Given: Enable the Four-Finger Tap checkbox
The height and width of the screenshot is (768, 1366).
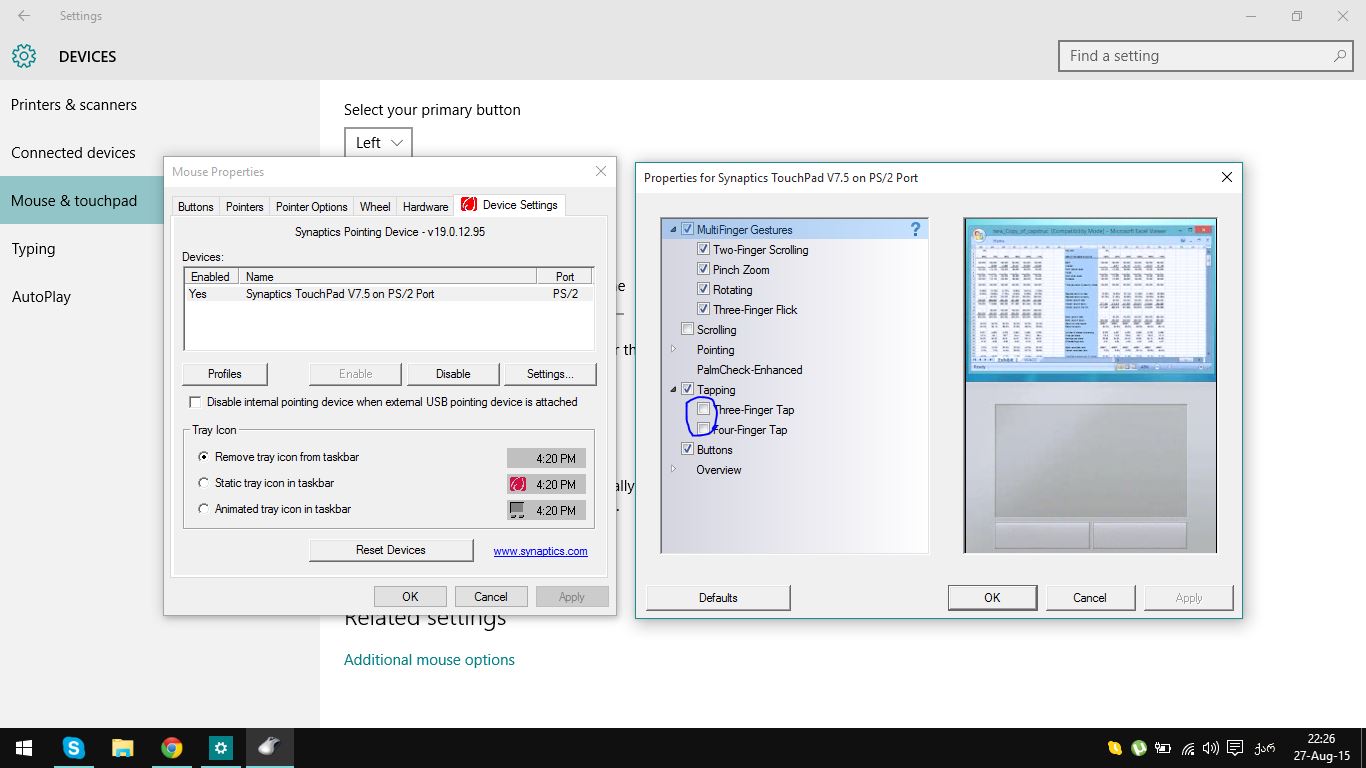Looking at the screenshot, I should click(703, 430).
